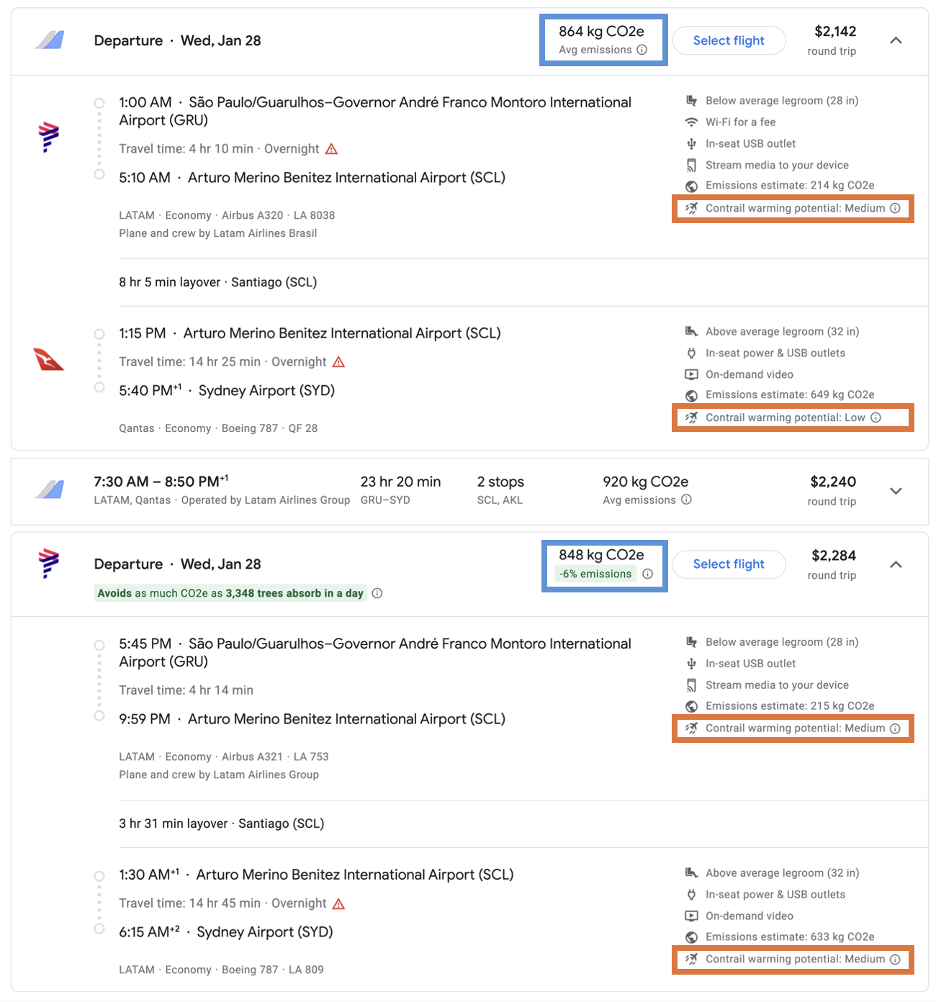Click the -6% emissions badge
This screenshot has width=936, height=1002.
pyautogui.click(x=596, y=574)
